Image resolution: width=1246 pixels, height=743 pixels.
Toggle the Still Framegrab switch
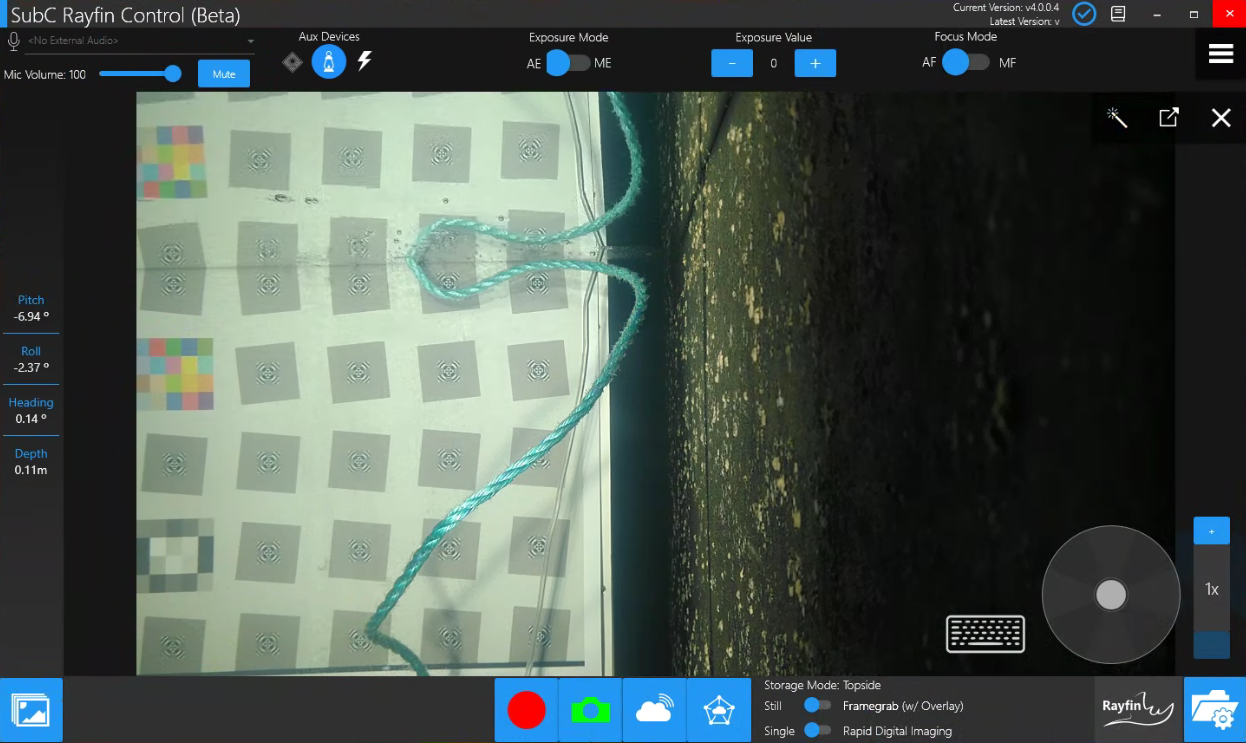(817, 706)
